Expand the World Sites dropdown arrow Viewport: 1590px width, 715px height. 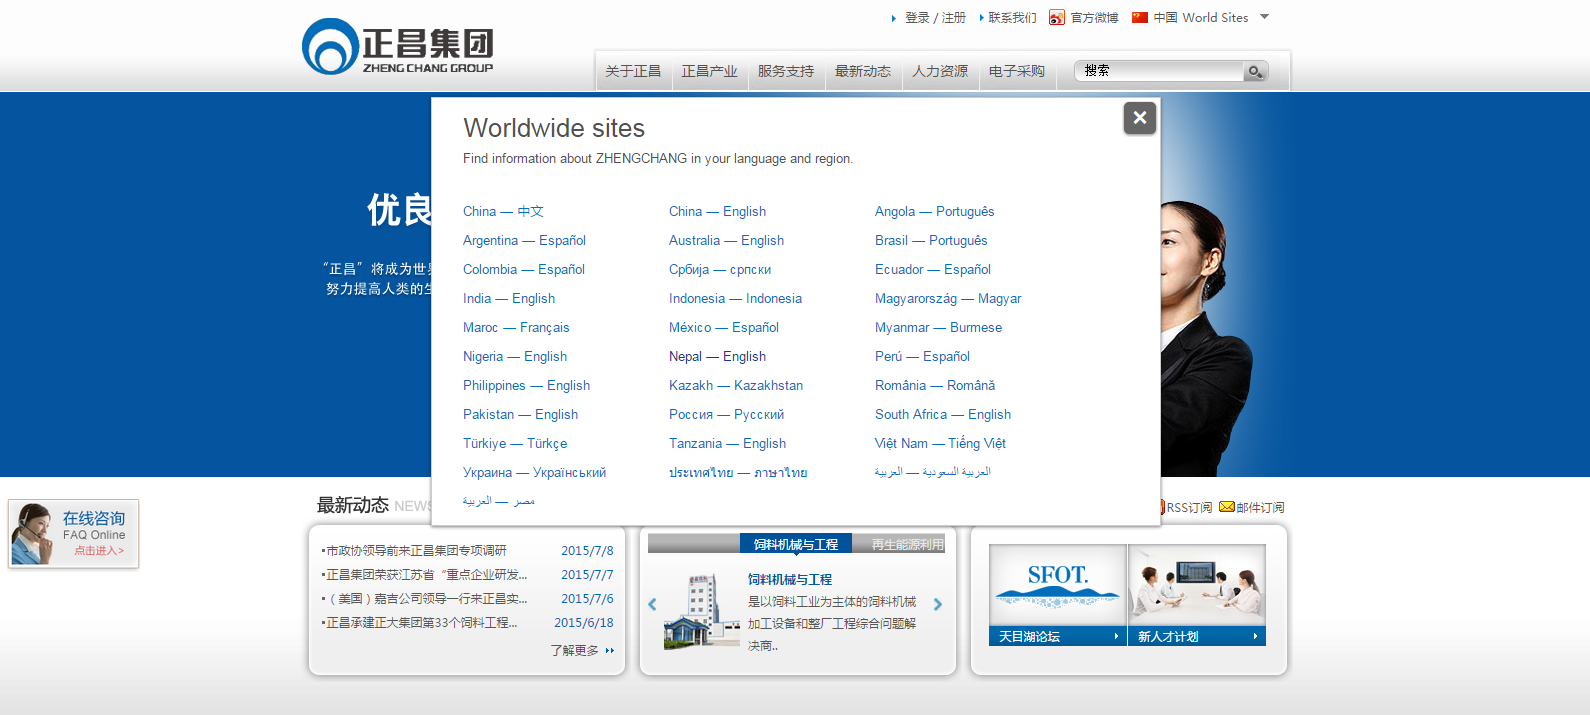pos(1264,17)
